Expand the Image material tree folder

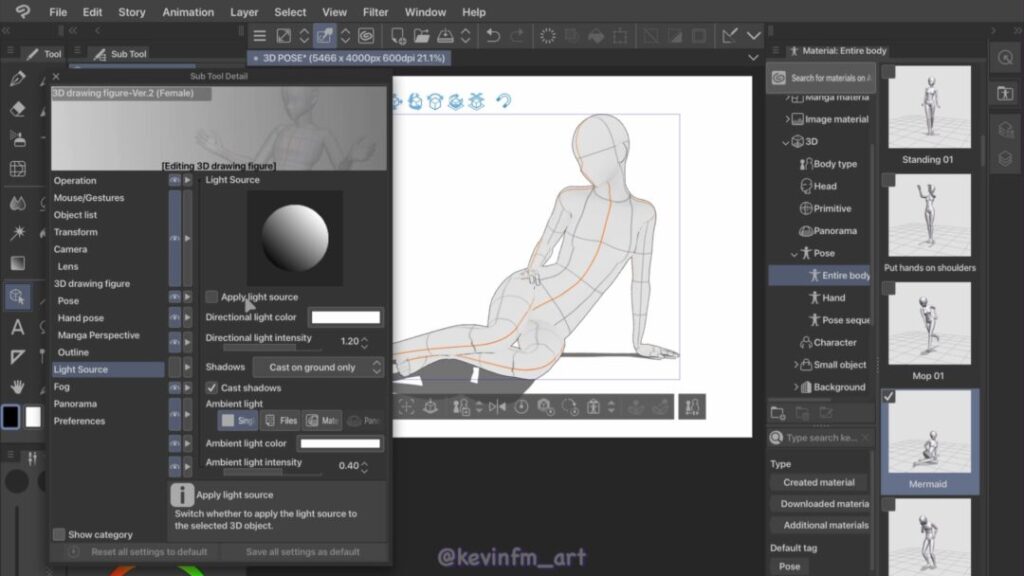(x=785, y=119)
